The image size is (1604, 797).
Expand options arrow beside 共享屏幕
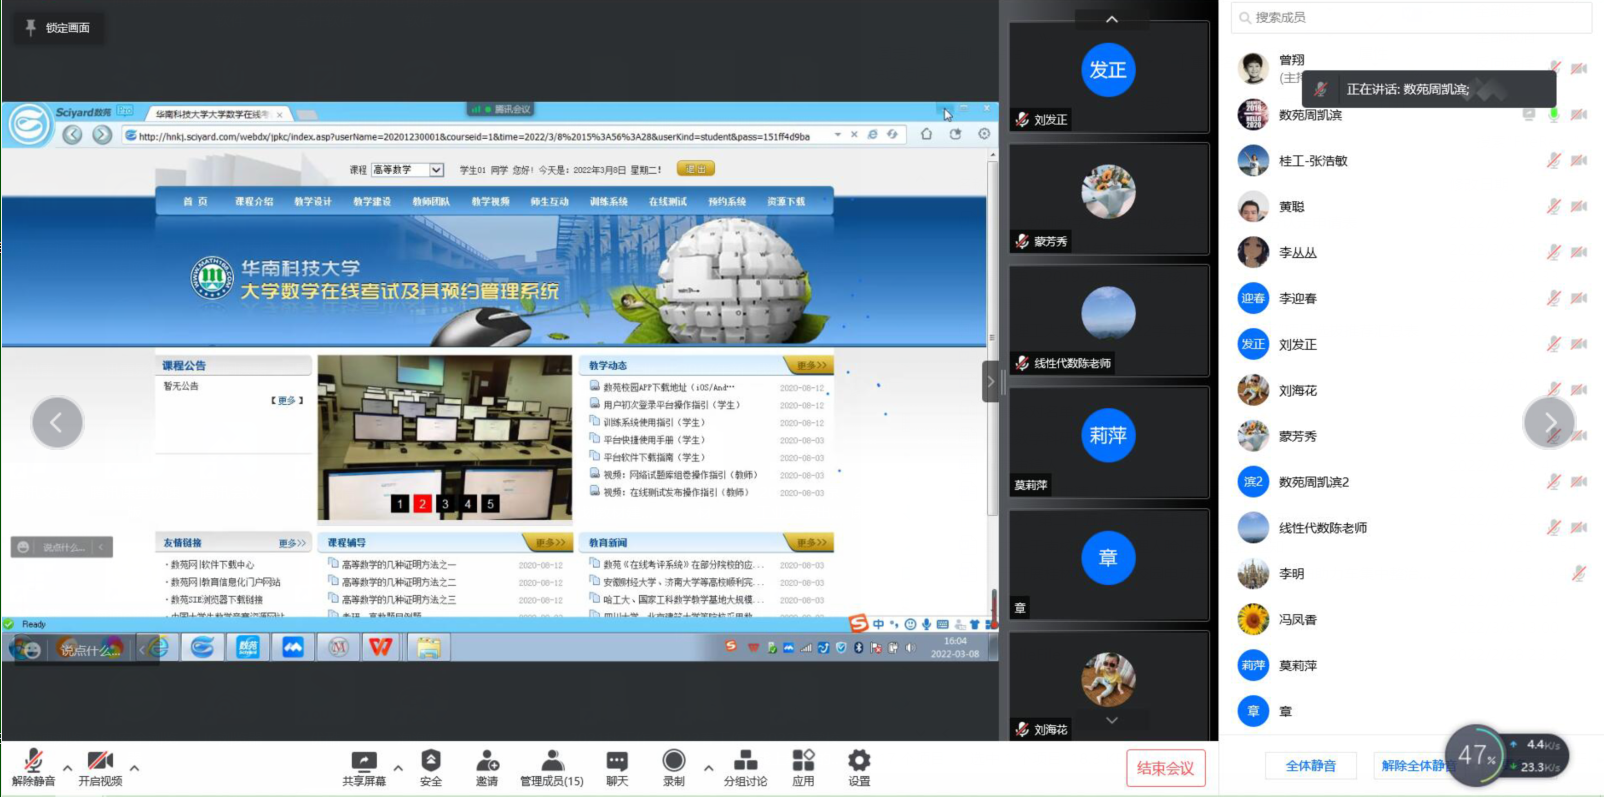[x=398, y=768]
